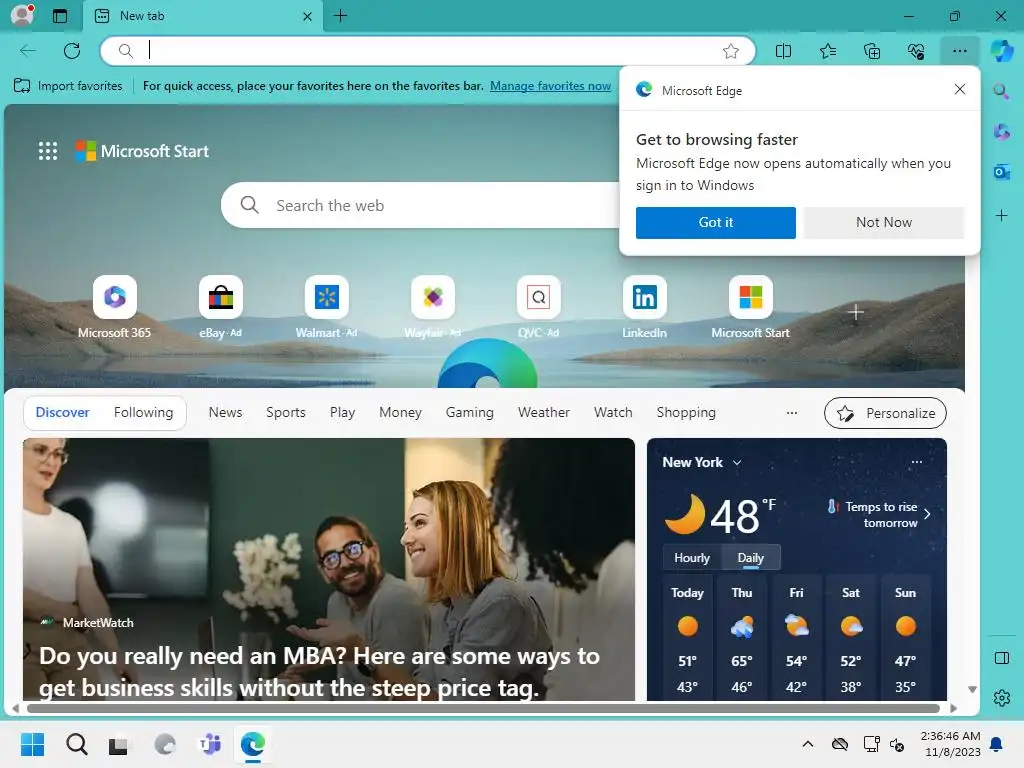Image resolution: width=1024 pixels, height=768 pixels.
Task: Open Settings and more menu
Action: (x=959, y=51)
